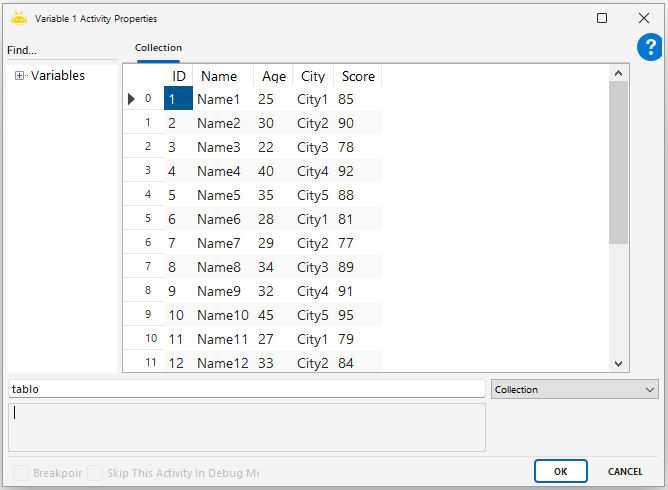
Task: Sort by the Score column header
Action: tap(358, 76)
